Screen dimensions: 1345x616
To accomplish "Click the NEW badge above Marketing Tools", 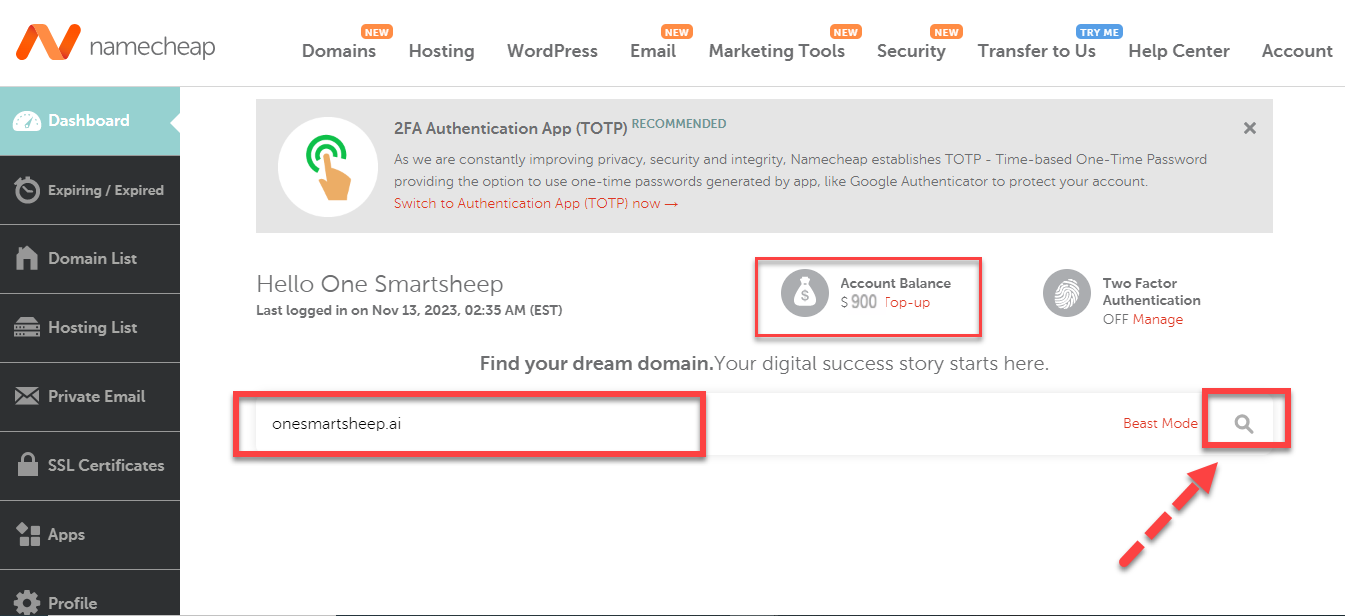I will (x=846, y=32).
